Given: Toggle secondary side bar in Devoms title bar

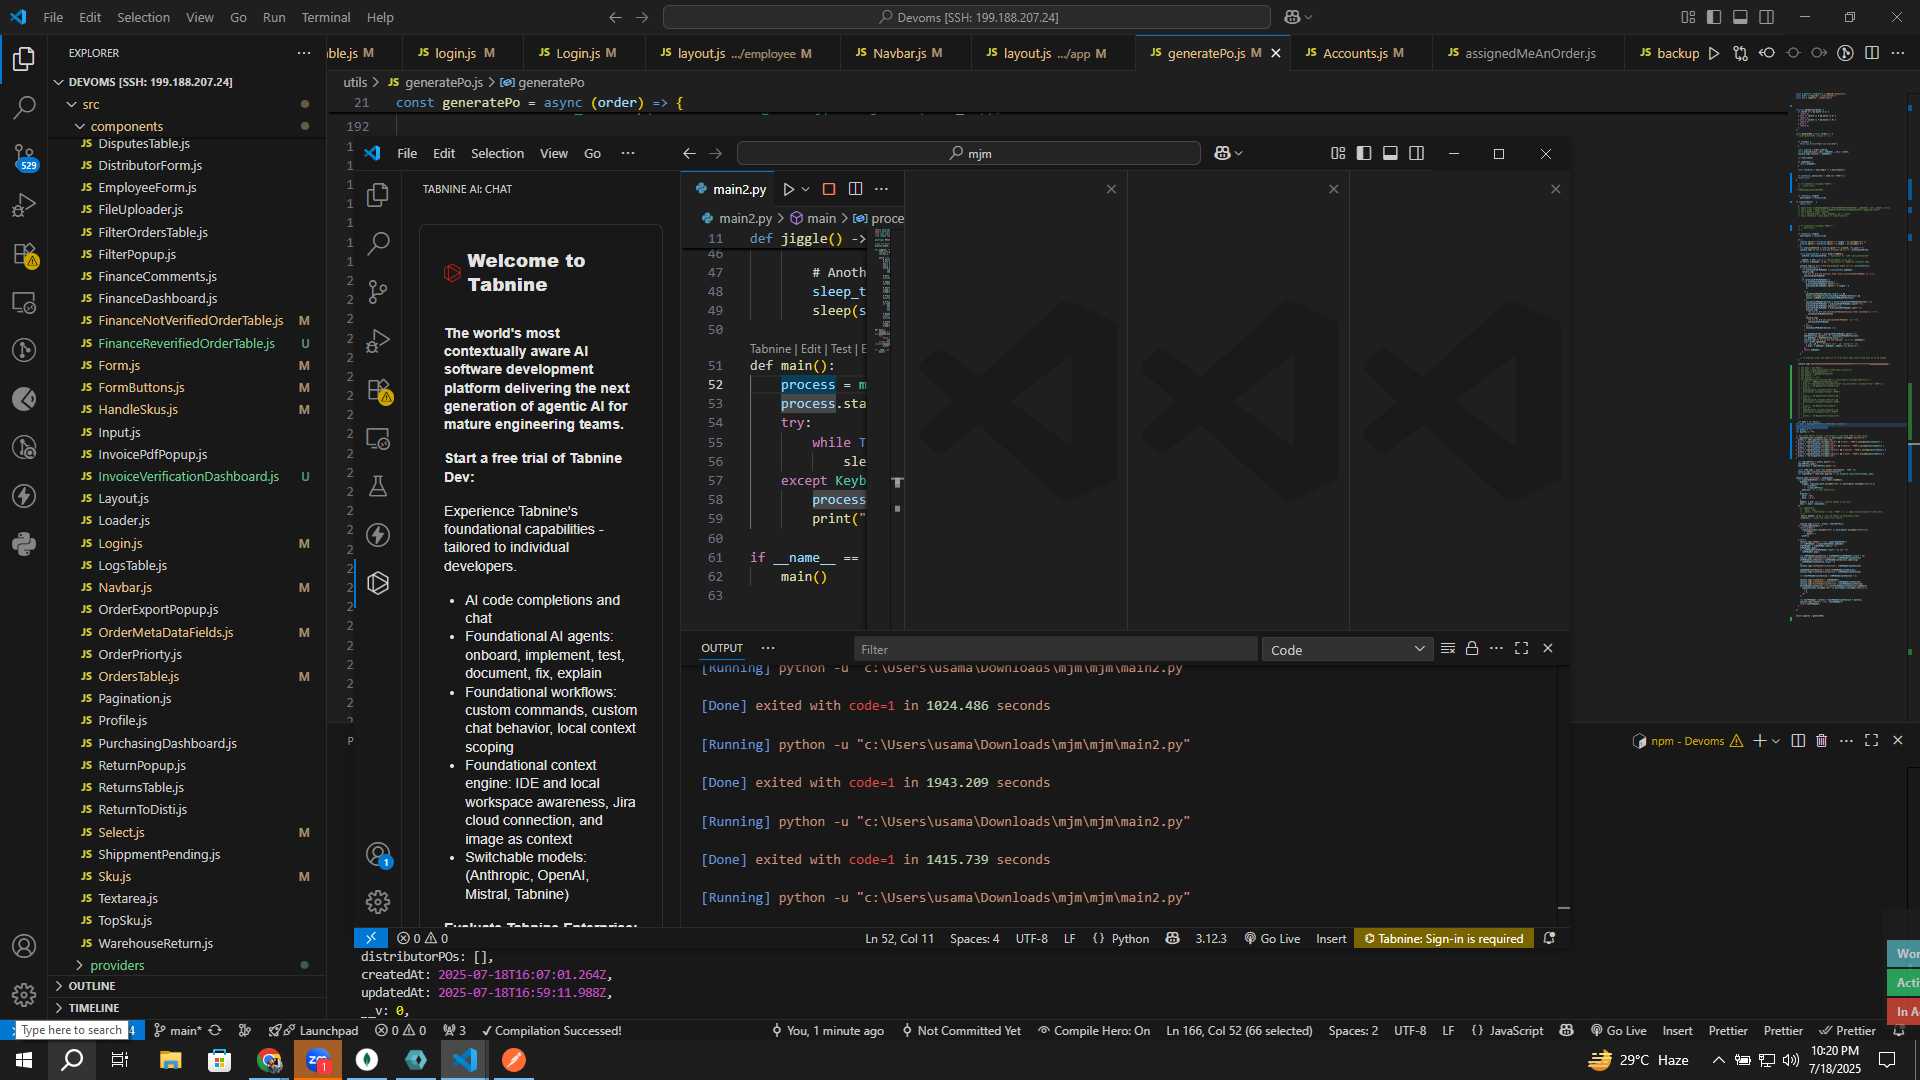Looking at the screenshot, I should click(1767, 17).
